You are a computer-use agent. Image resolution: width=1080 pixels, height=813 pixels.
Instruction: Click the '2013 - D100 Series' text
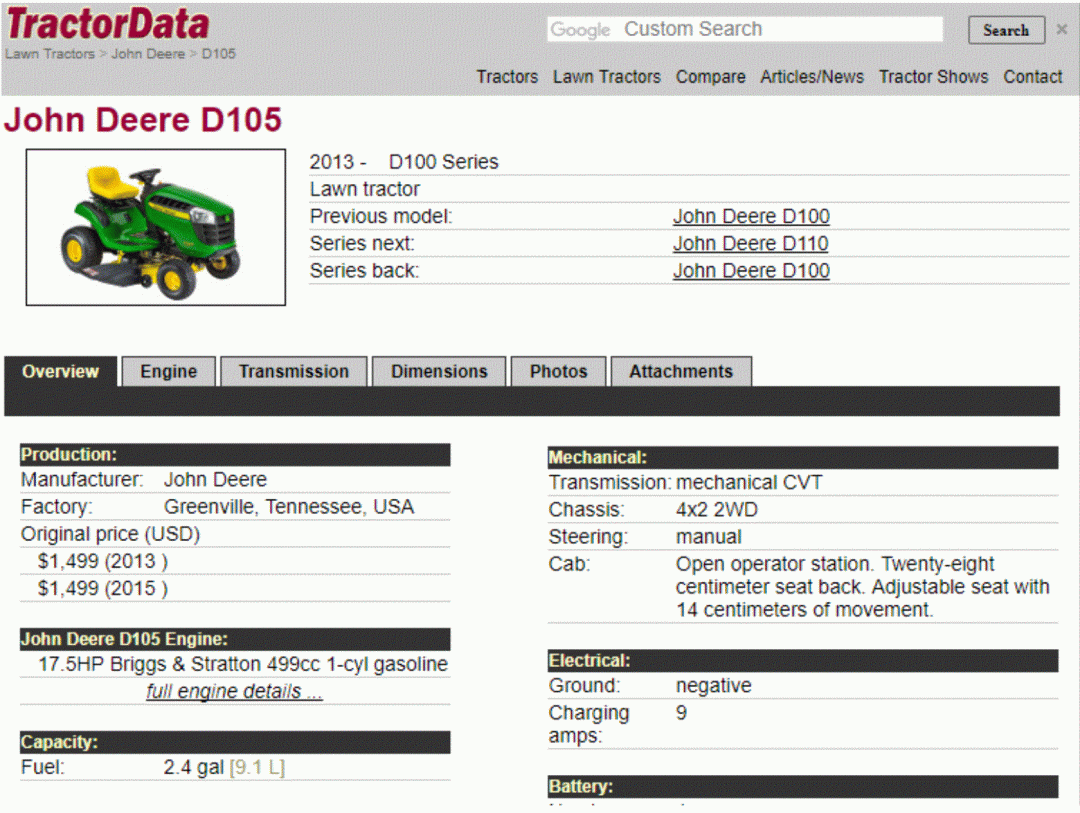pyautogui.click(x=404, y=162)
